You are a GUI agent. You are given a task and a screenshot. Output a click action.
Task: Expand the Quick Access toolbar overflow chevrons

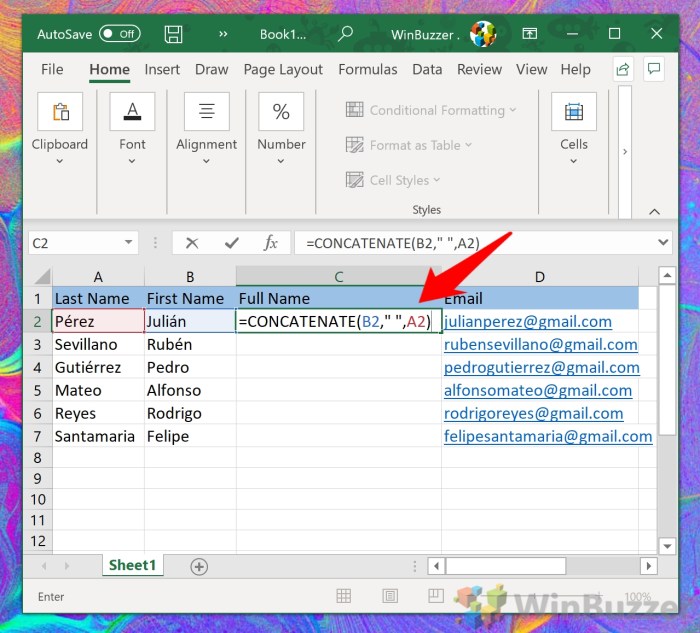[223, 34]
